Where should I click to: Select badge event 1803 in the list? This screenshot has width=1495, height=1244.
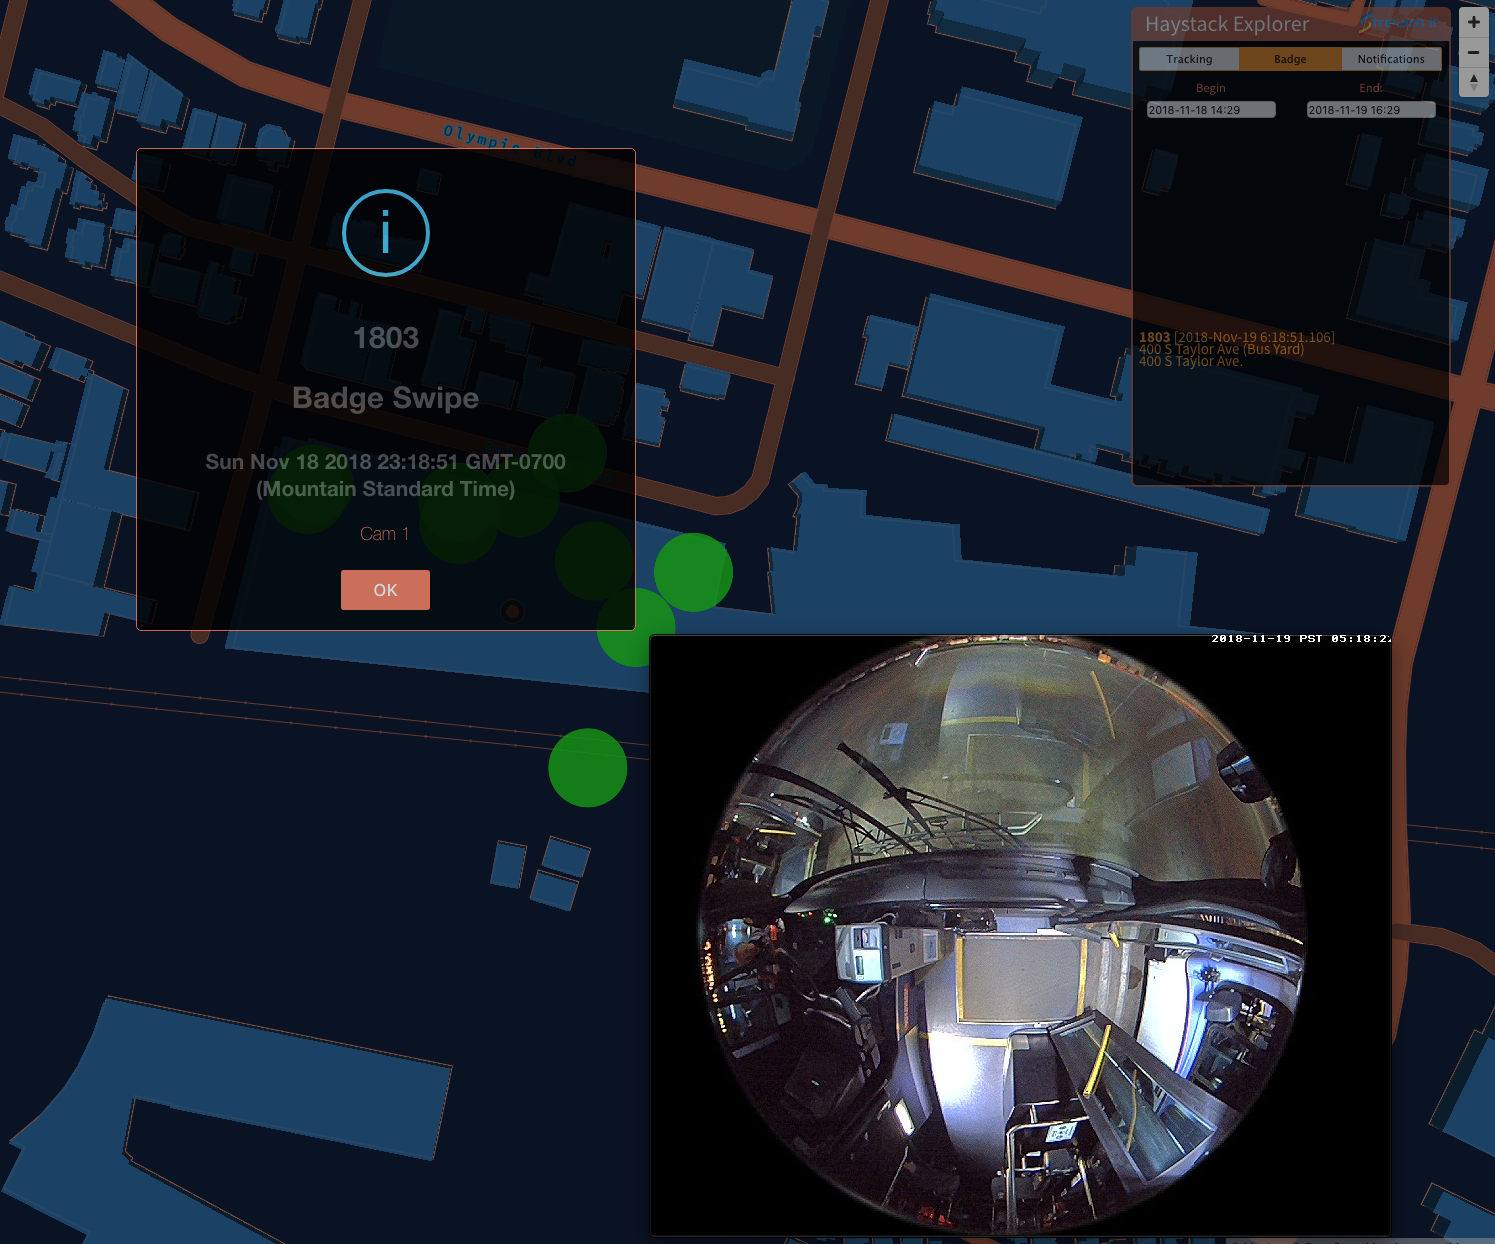tap(1236, 337)
